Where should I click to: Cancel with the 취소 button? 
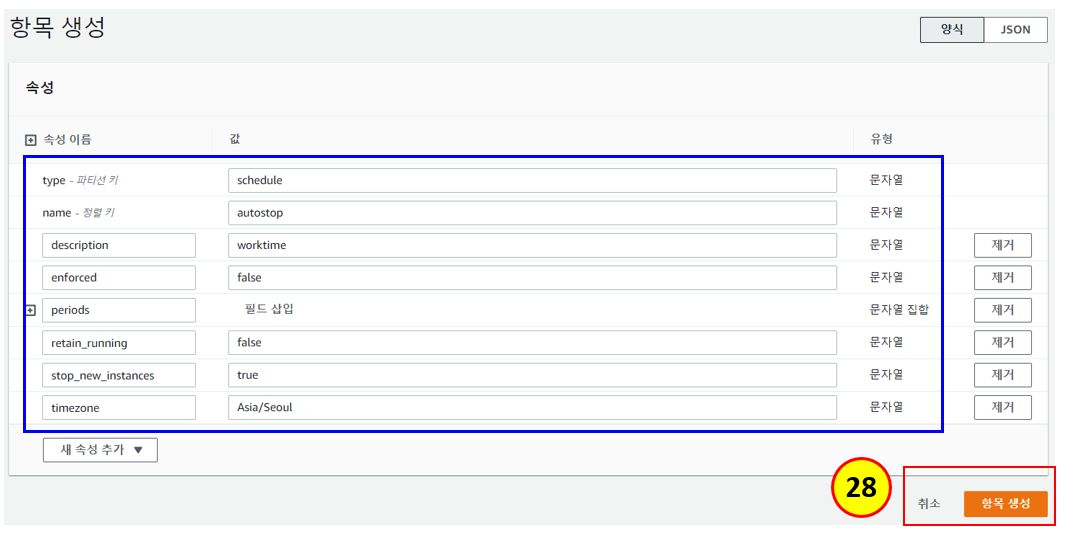click(x=928, y=504)
